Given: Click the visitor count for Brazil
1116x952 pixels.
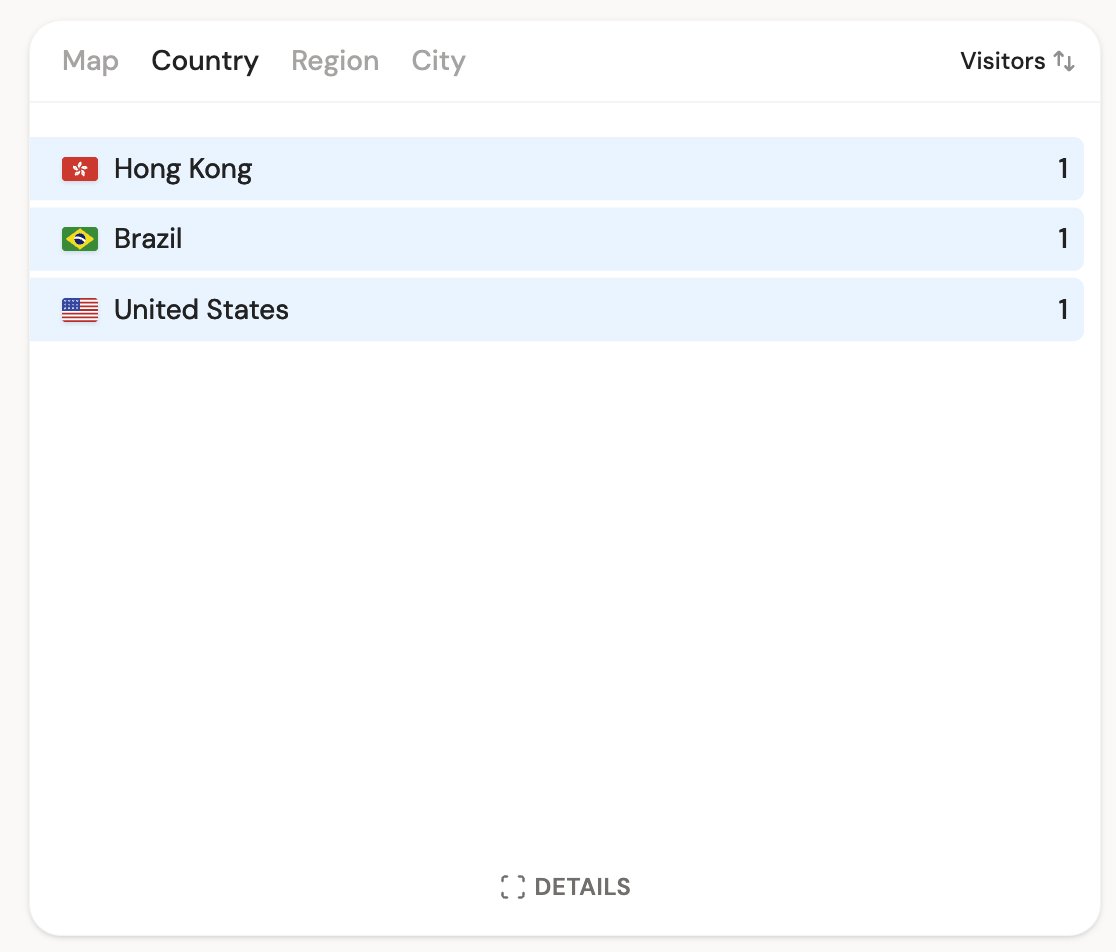Looking at the screenshot, I should pos(1063,238).
